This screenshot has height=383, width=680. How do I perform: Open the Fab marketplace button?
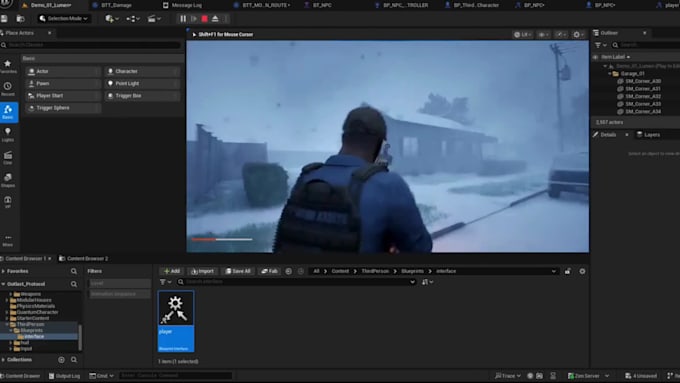point(269,271)
